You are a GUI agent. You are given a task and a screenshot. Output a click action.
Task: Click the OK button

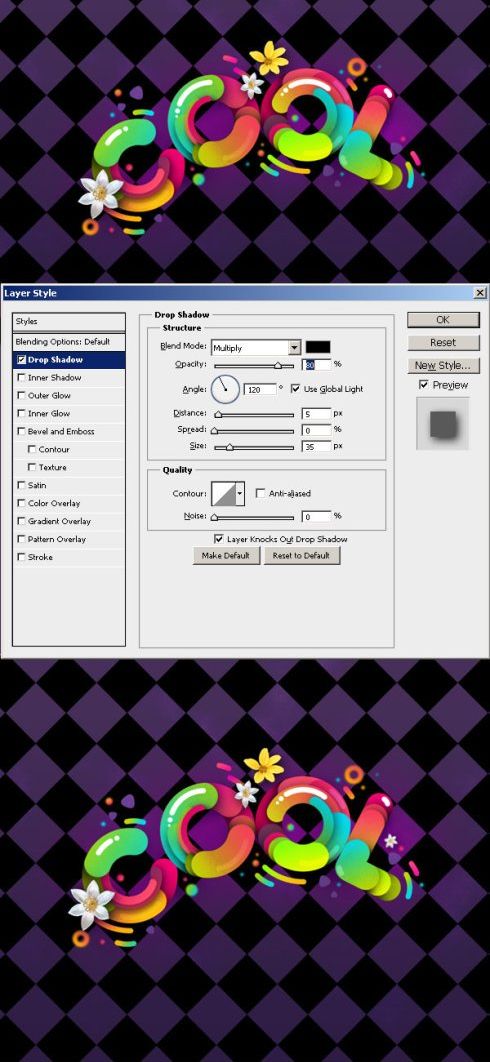(x=443, y=320)
